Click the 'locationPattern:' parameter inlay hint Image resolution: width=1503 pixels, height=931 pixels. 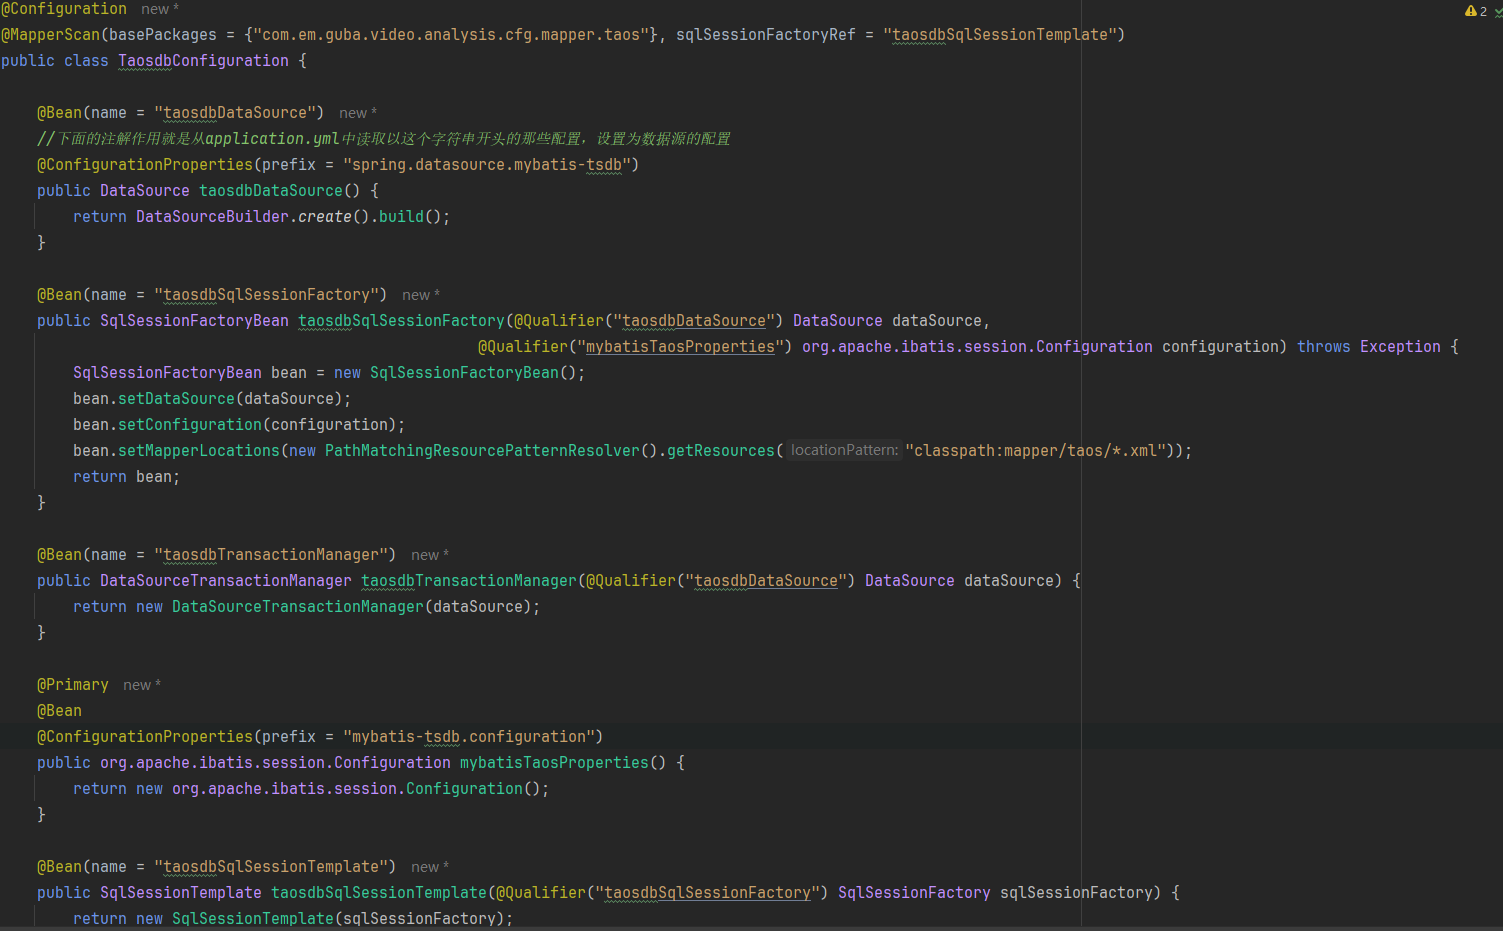(844, 450)
